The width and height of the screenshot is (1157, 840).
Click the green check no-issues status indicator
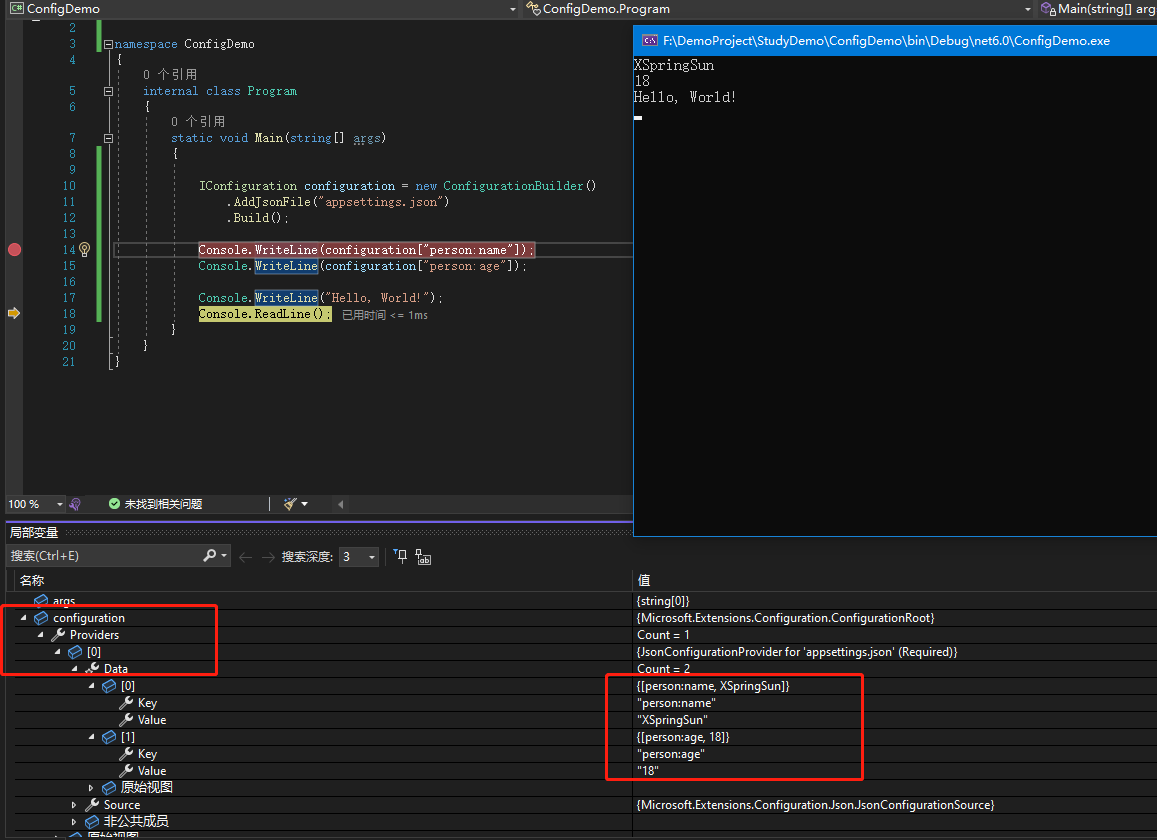pyautogui.click(x=115, y=504)
